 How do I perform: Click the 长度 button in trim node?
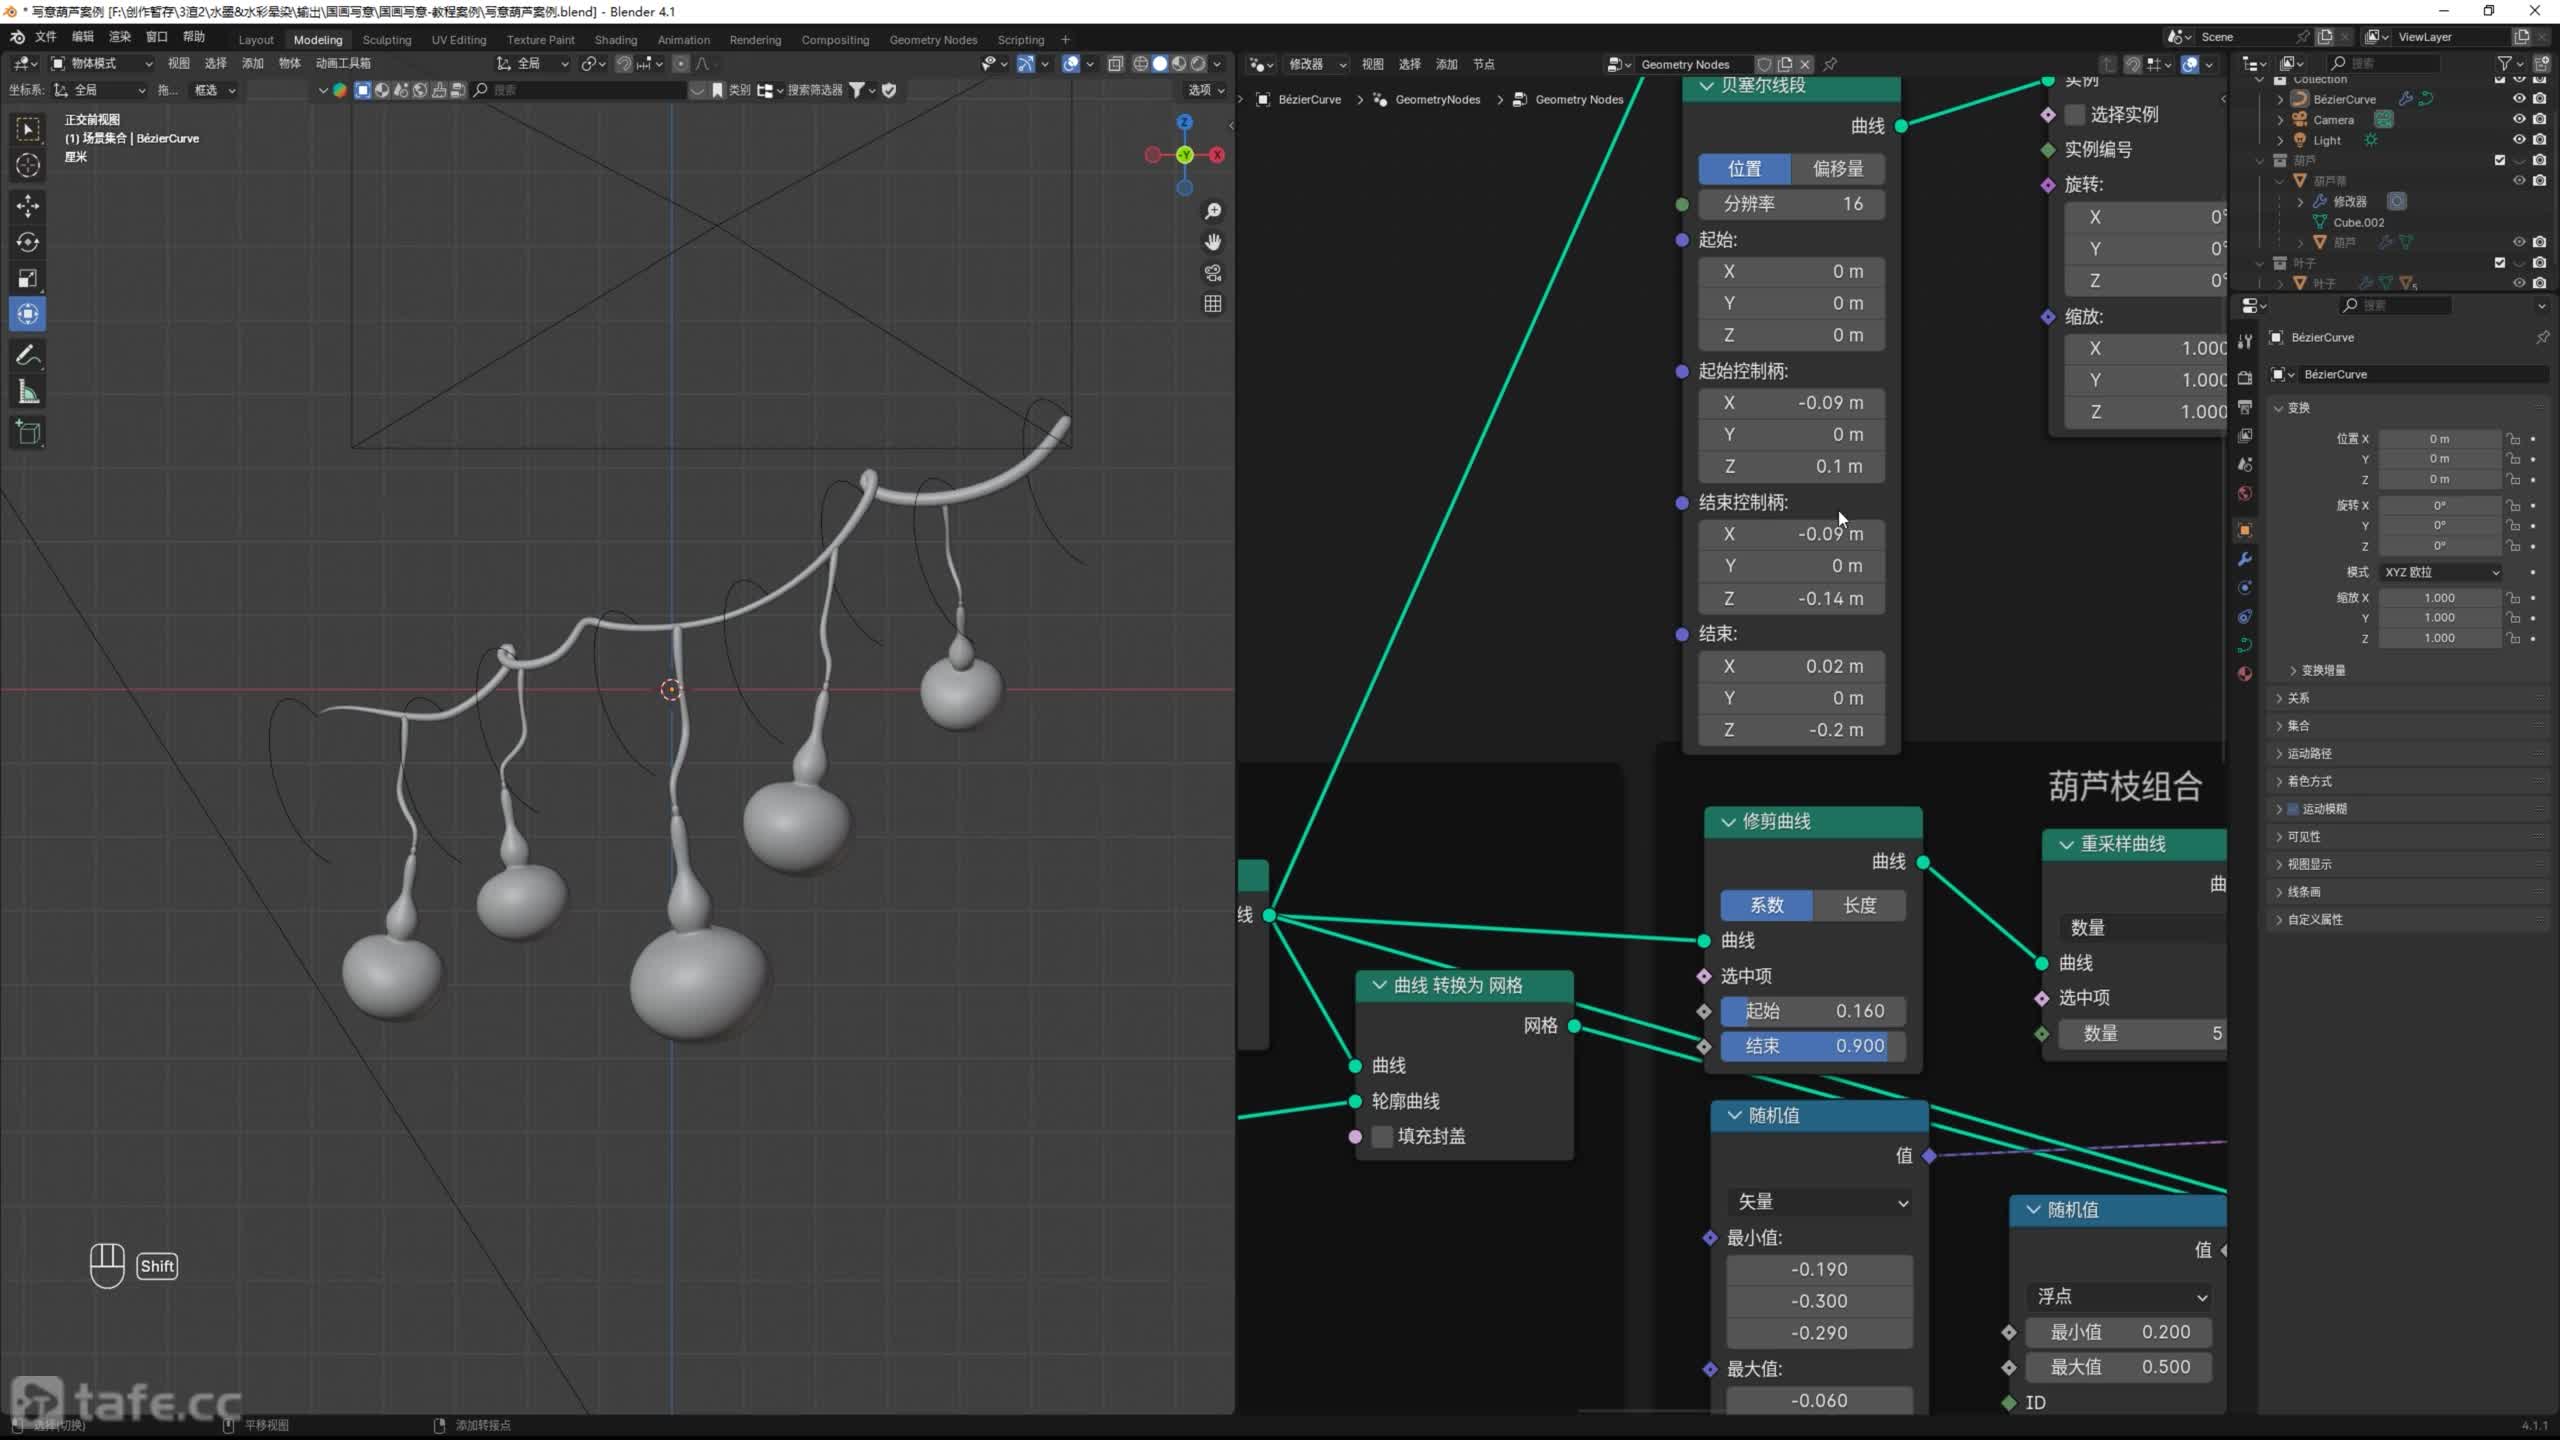(1859, 905)
